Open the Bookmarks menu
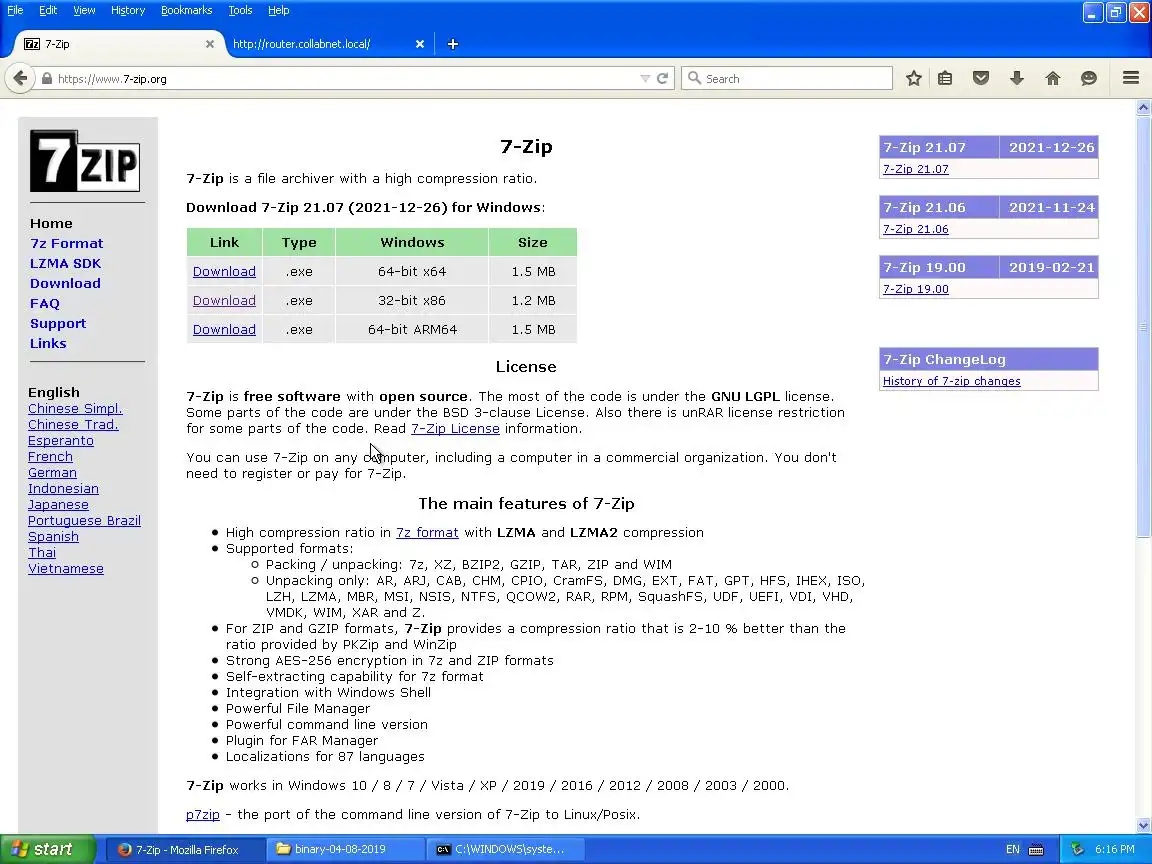Screen dimensions: 1152x864 [187, 10]
